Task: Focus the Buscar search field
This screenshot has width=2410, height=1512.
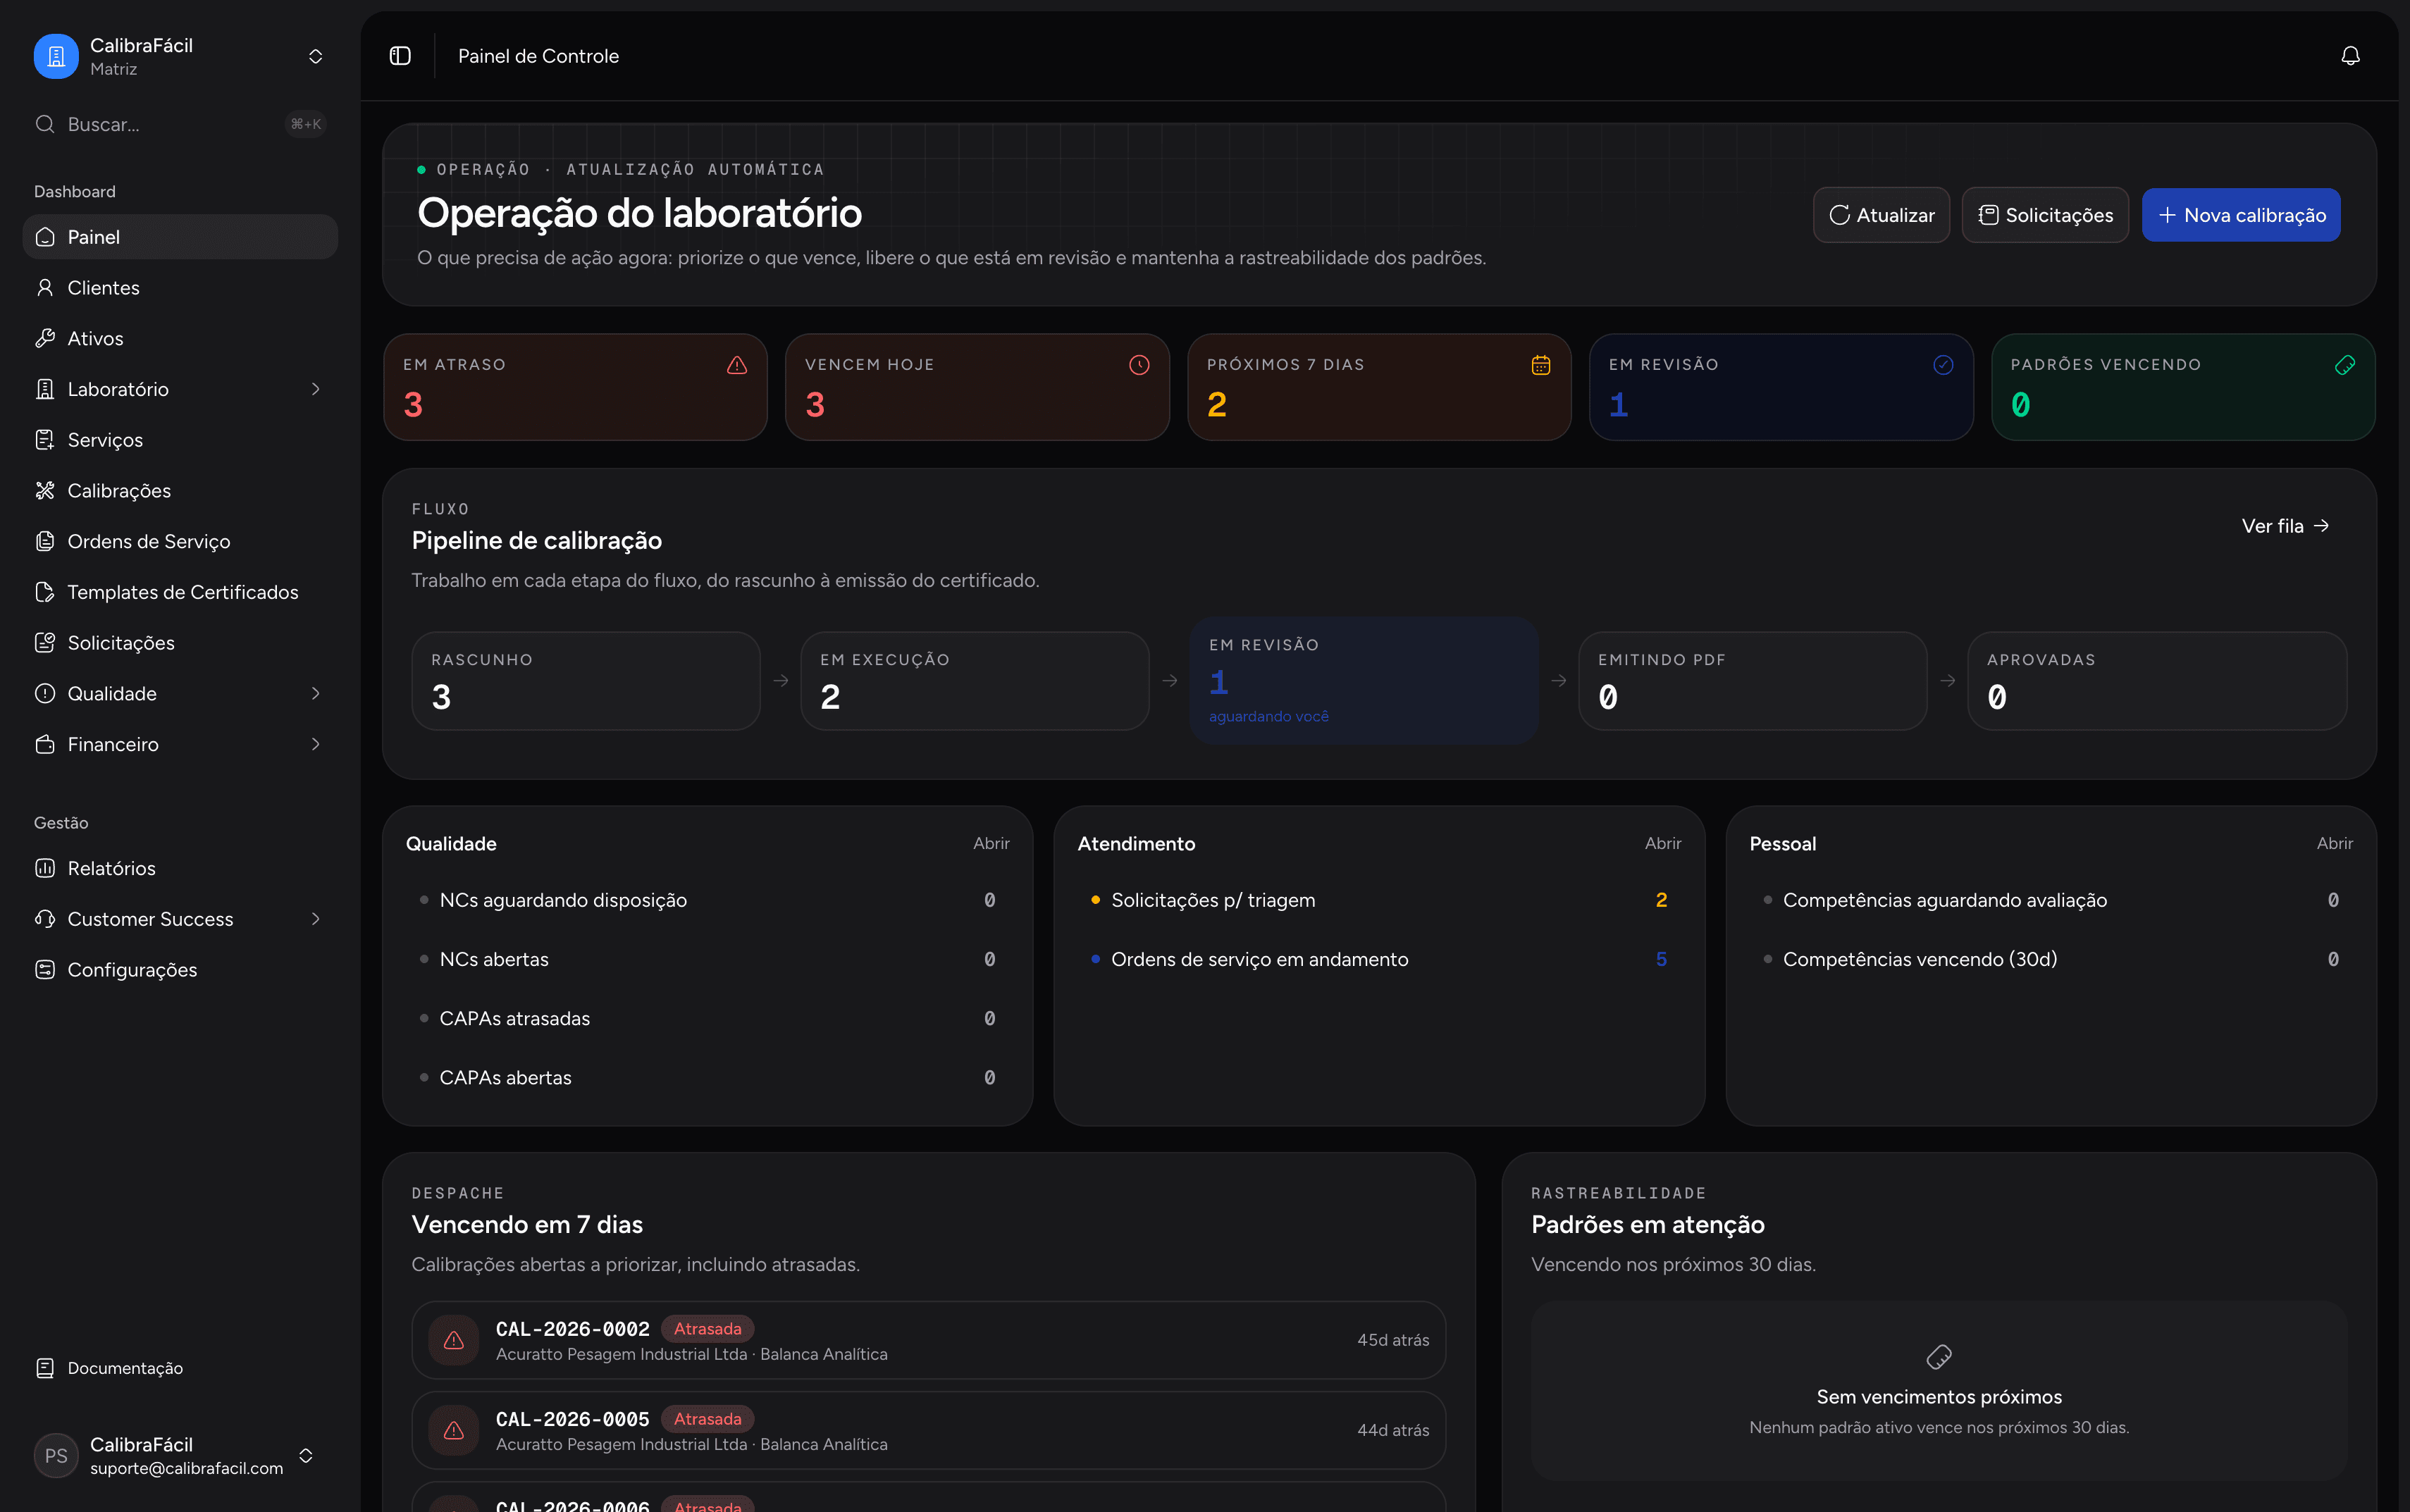Action: (180, 124)
